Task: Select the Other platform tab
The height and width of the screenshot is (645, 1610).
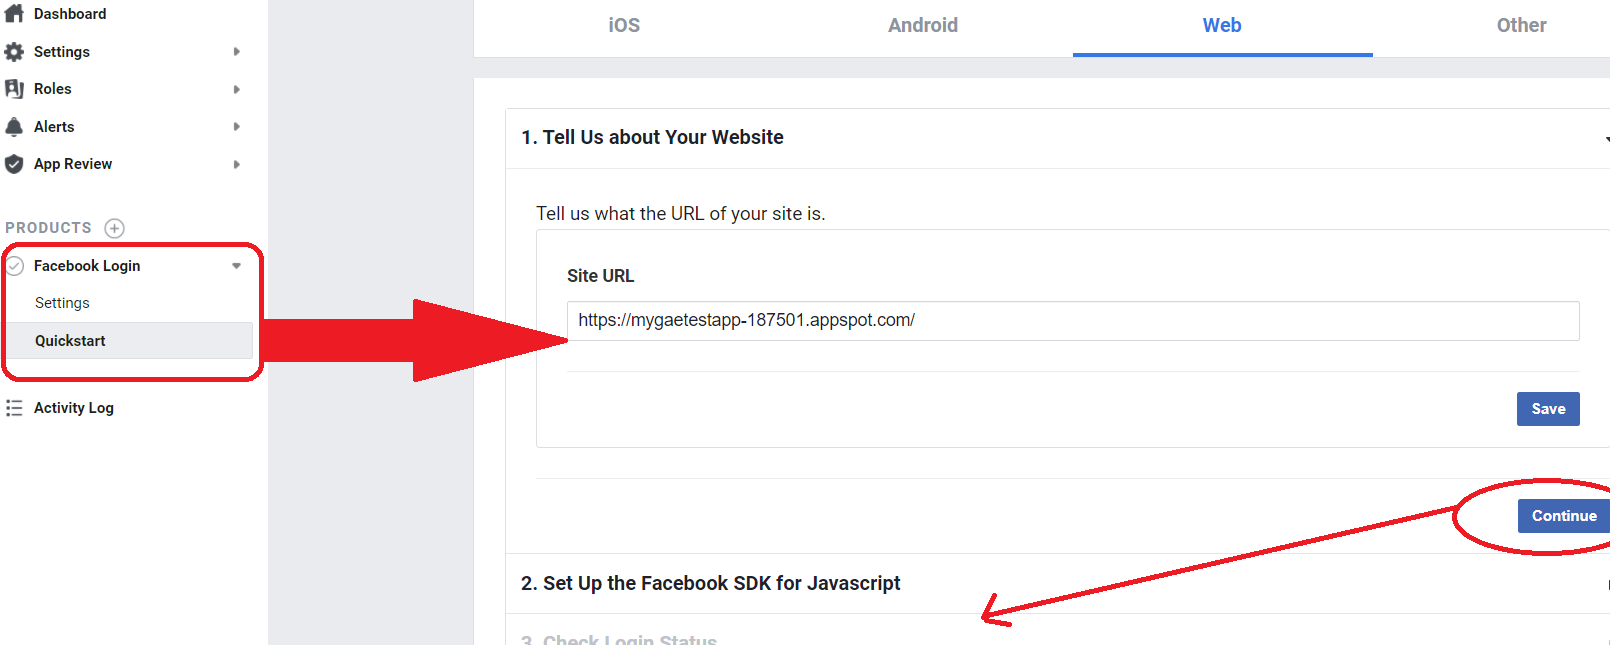Action: [x=1521, y=26]
